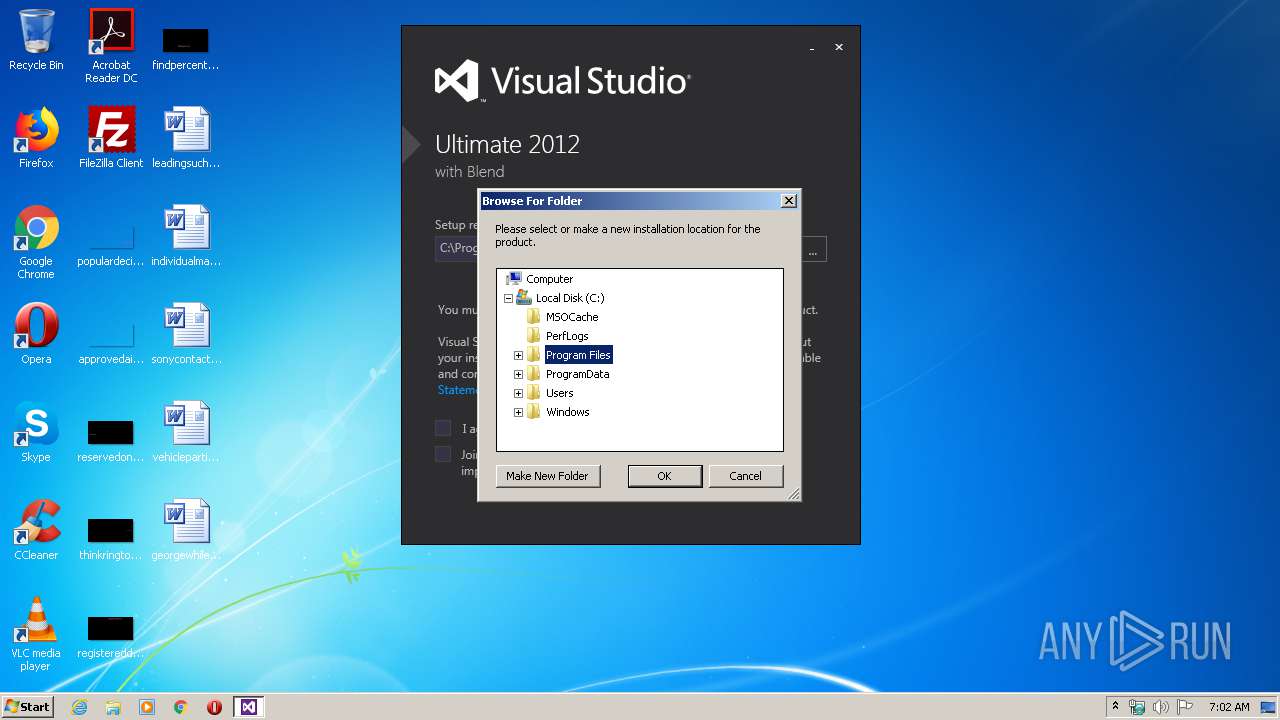Select the individualma Word document icon
The height and width of the screenshot is (720, 1280).
[186, 236]
